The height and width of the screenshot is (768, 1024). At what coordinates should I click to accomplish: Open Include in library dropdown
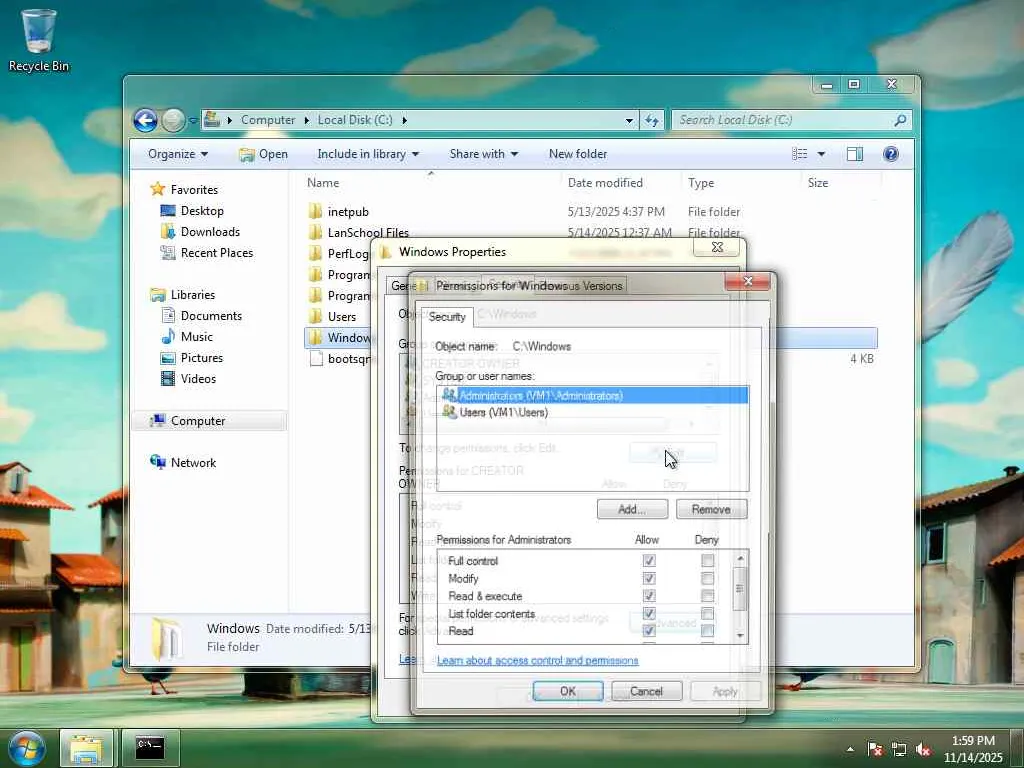368,154
